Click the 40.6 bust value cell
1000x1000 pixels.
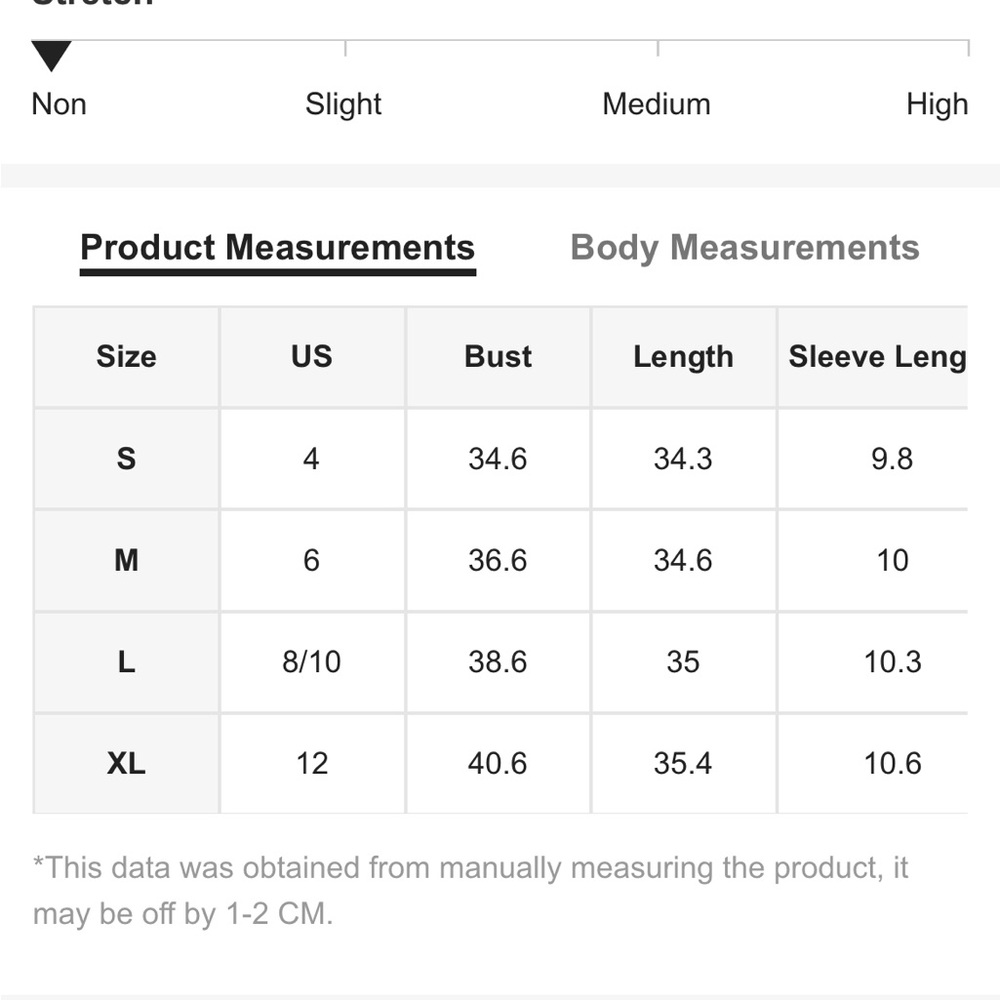497,763
